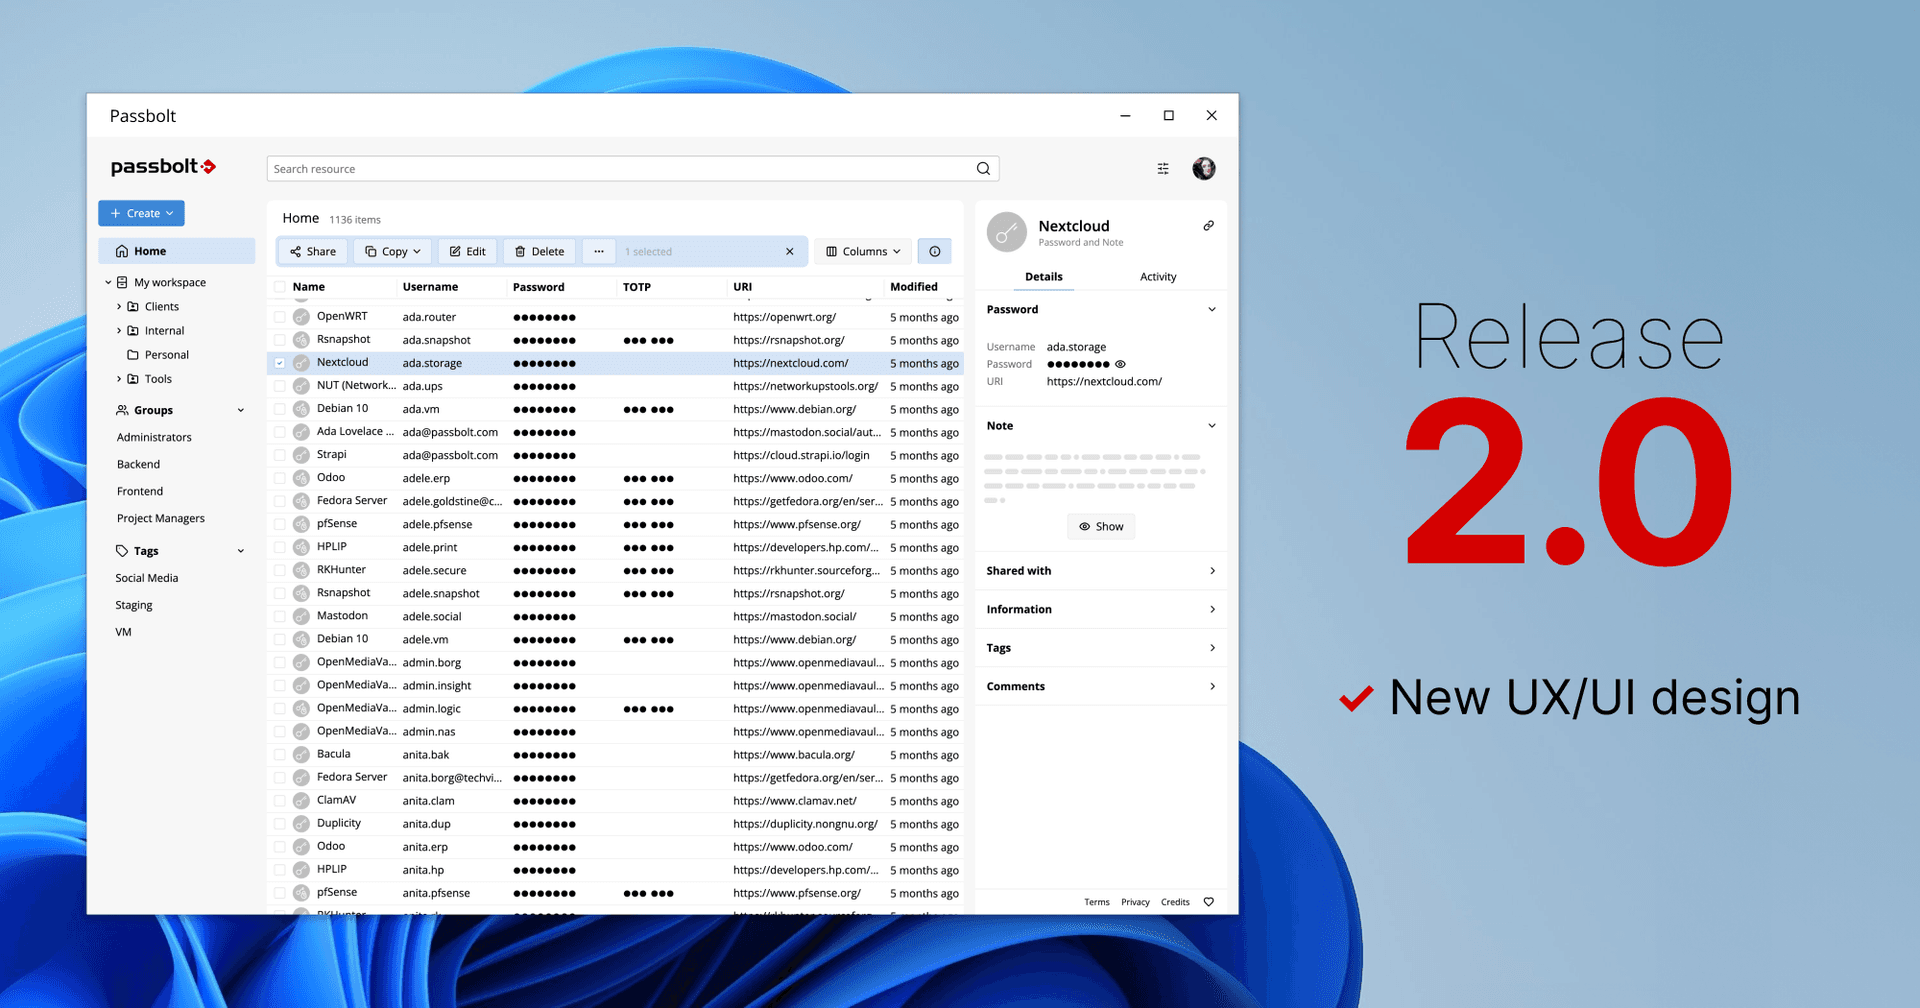Screen dimensions: 1920x1008
Task: Click the Create button
Action: (x=141, y=213)
